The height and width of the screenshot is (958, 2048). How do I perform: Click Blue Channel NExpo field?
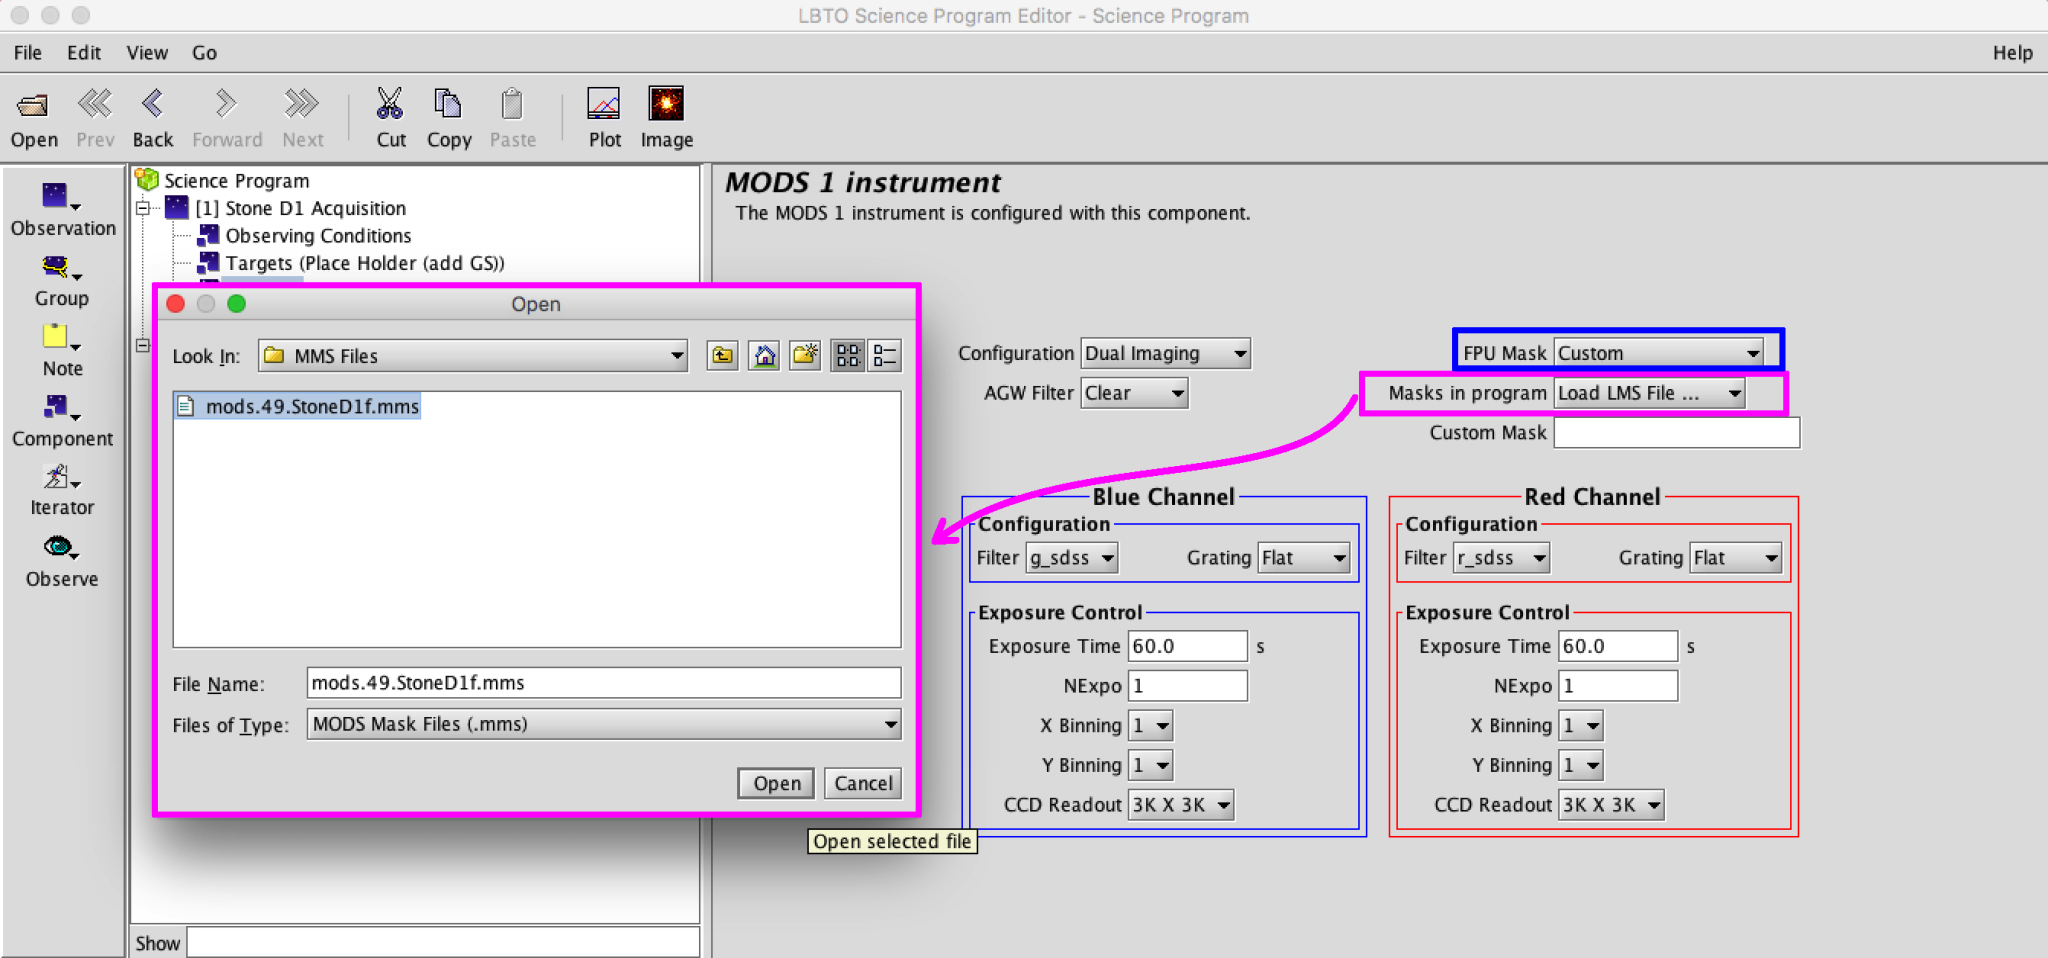pos(1188,686)
